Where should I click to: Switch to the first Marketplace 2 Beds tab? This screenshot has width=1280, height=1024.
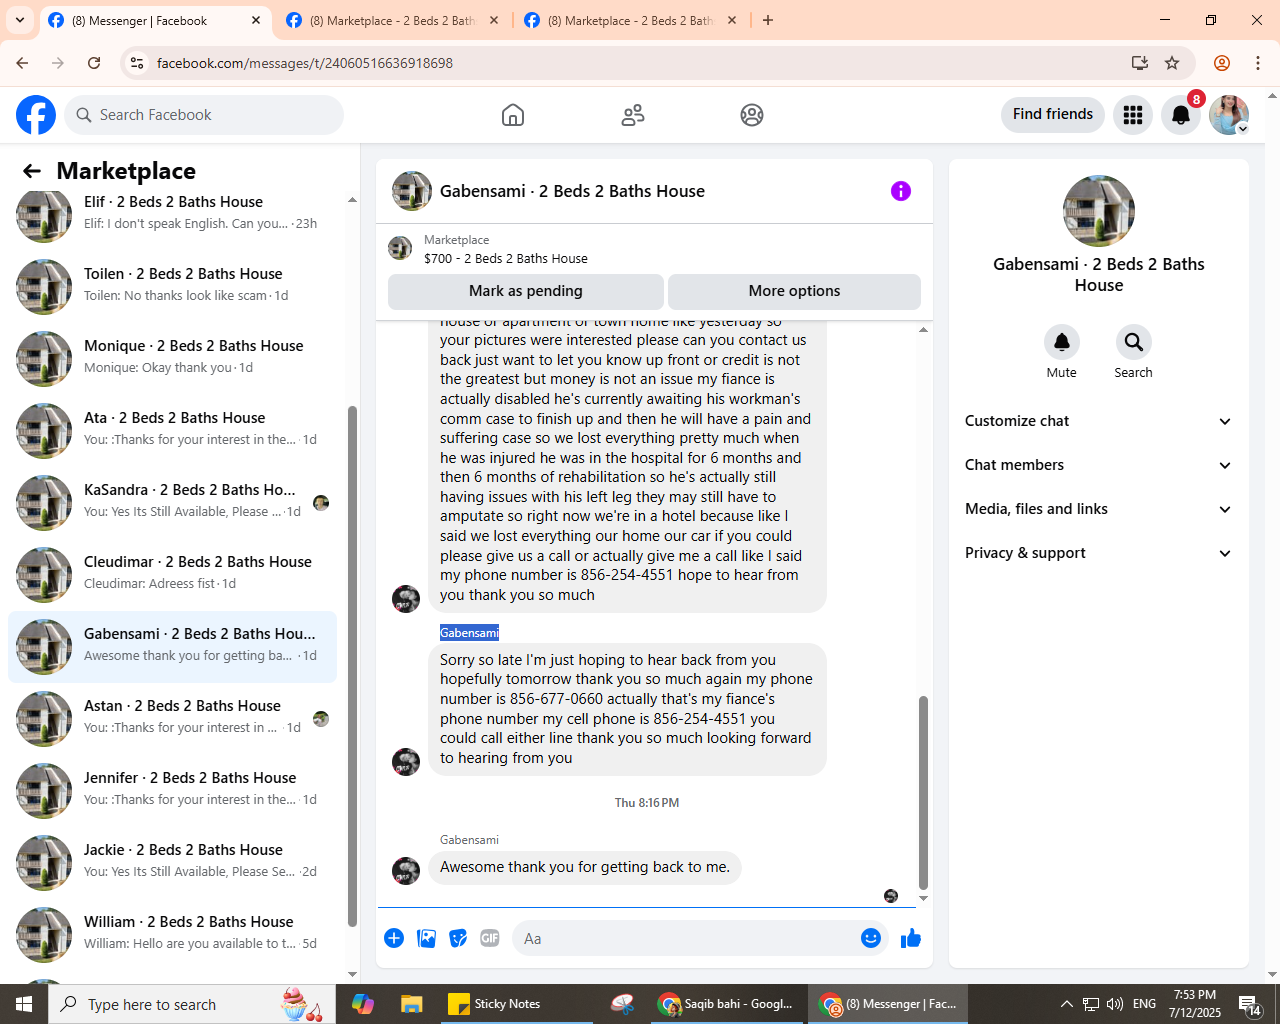(x=392, y=20)
